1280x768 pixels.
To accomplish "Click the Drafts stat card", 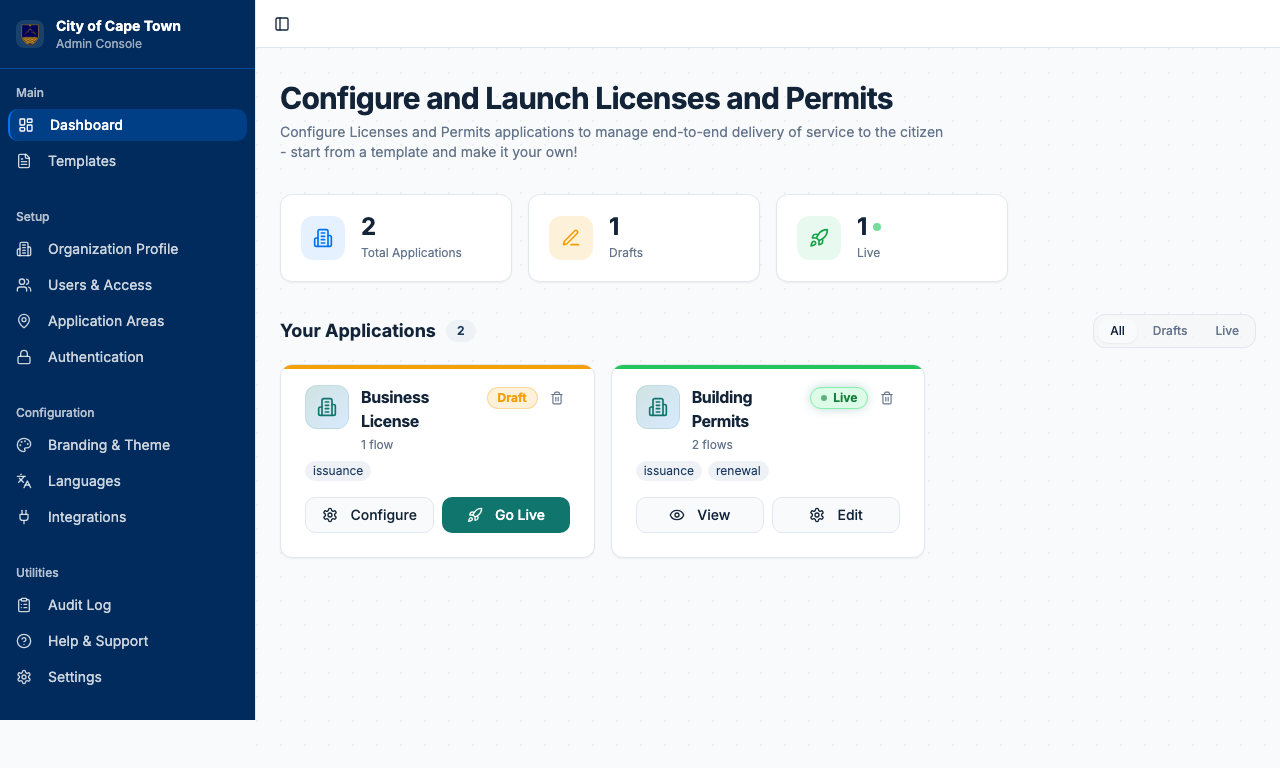I will coord(644,238).
